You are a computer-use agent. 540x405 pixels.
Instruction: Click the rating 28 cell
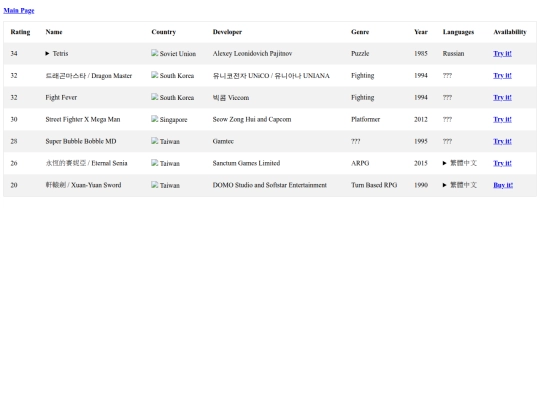(14, 141)
